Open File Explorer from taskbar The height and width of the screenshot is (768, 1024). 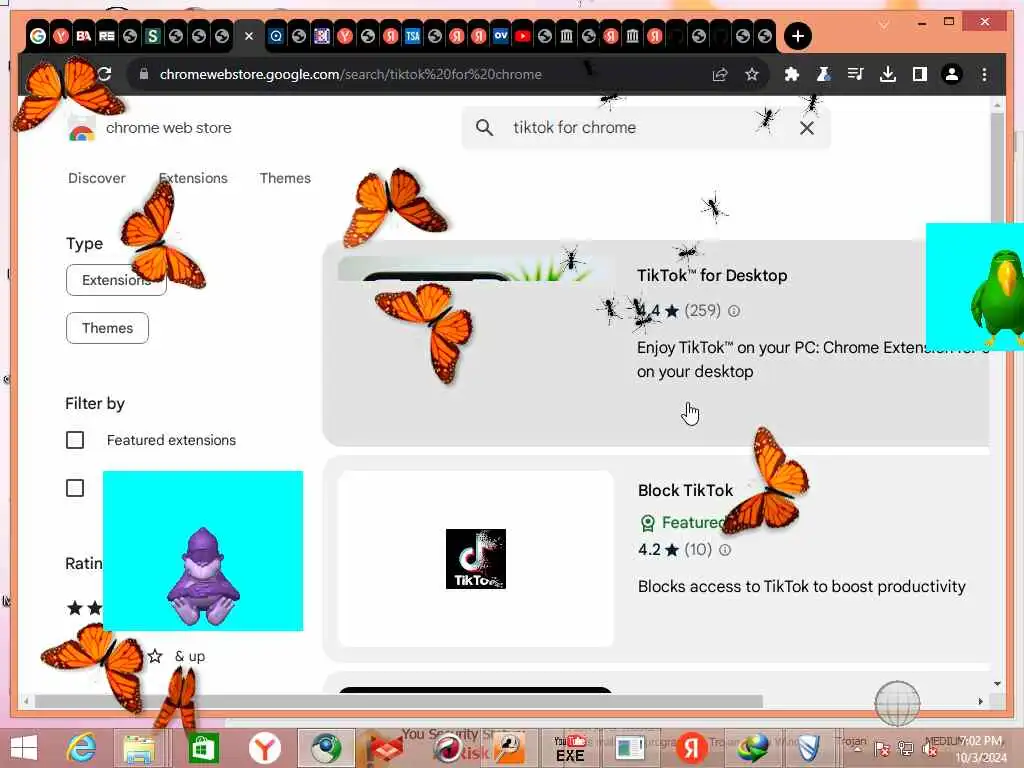pyautogui.click(x=139, y=749)
